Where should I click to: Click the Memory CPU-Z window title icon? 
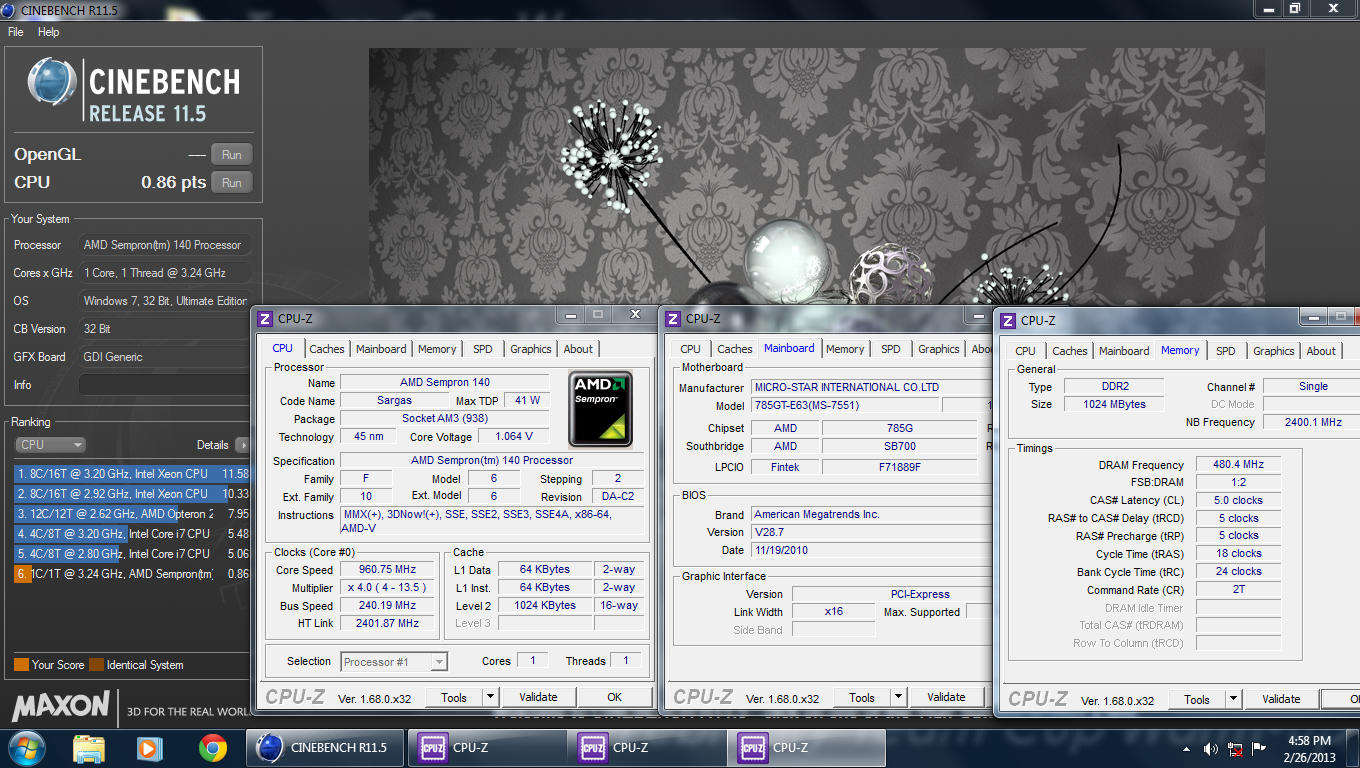tap(1008, 321)
